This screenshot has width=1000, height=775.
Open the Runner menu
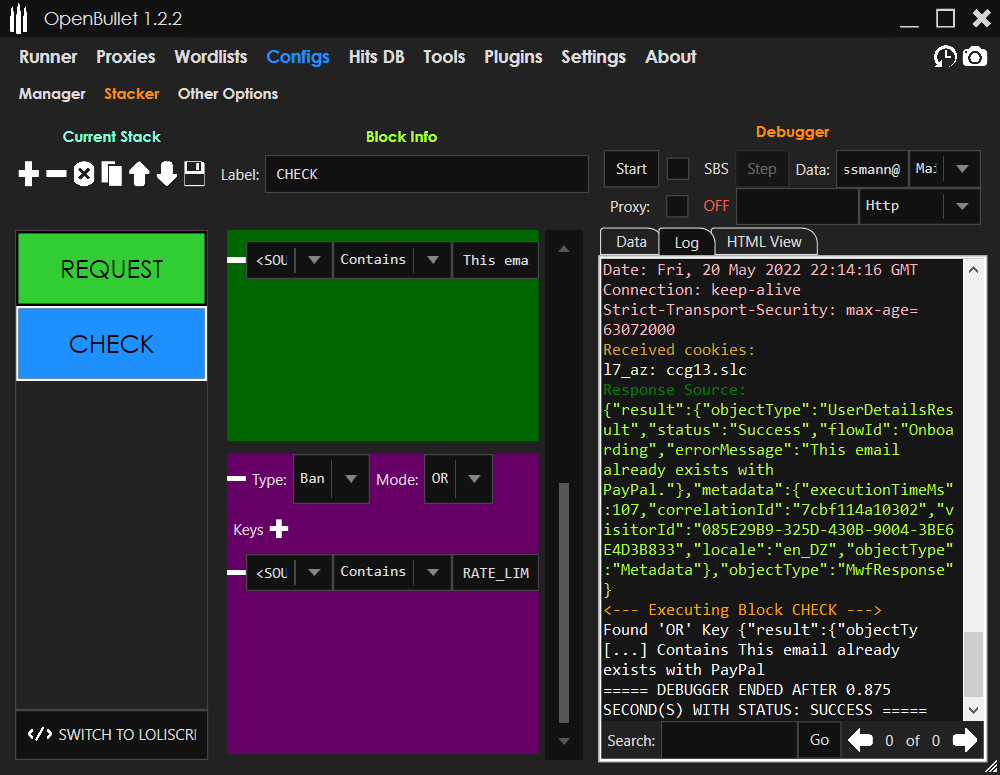[x=48, y=57]
